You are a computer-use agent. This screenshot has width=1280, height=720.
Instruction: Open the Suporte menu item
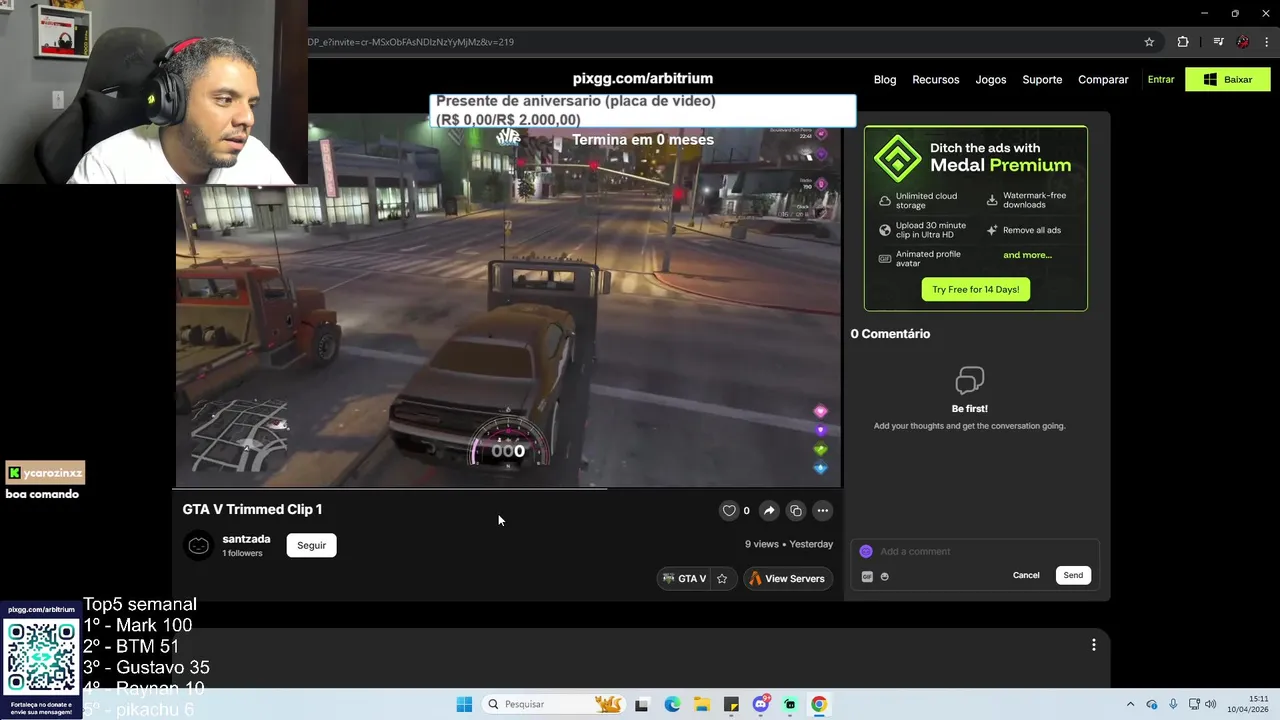click(x=1042, y=79)
